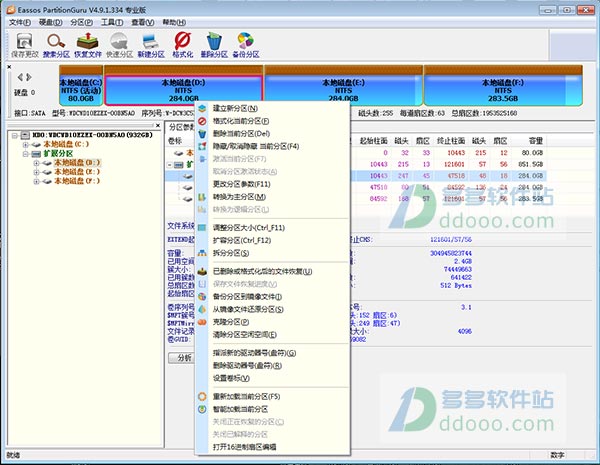
Task: Click the 起始柱面 column header
Action: 374,141
